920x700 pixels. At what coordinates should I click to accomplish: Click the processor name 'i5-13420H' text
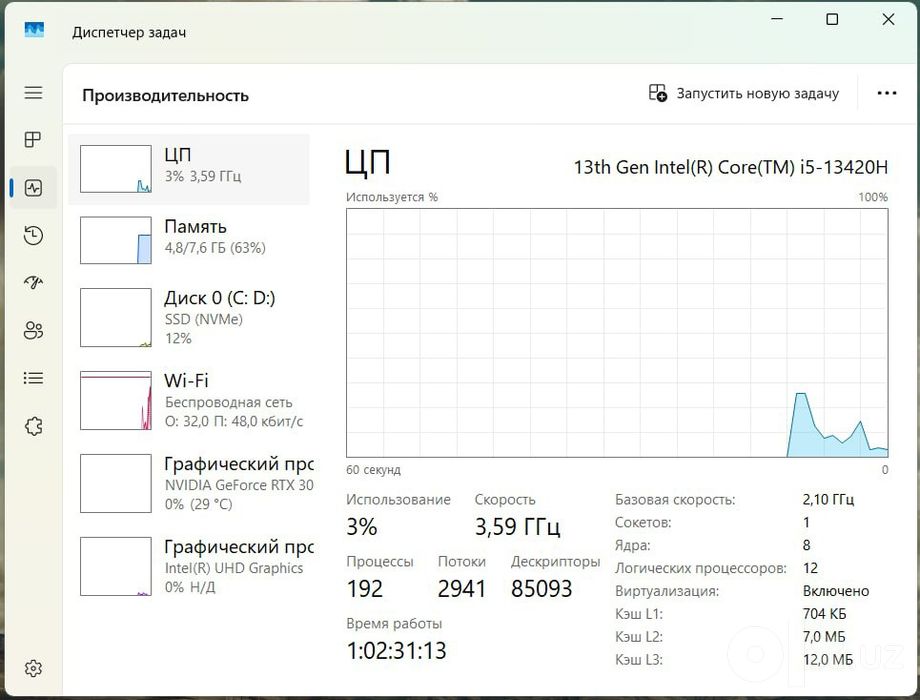point(844,167)
